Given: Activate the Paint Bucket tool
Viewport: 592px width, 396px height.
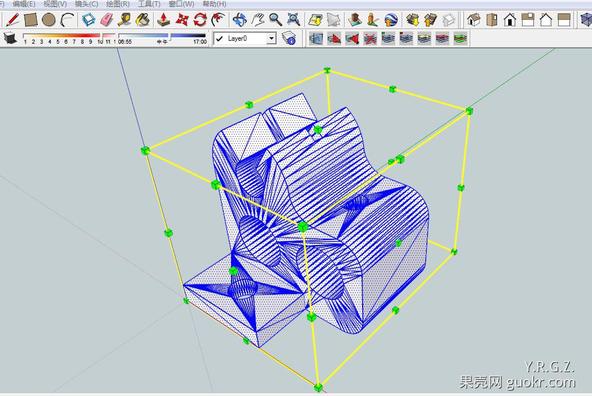Looking at the screenshot, I should point(142,20).
